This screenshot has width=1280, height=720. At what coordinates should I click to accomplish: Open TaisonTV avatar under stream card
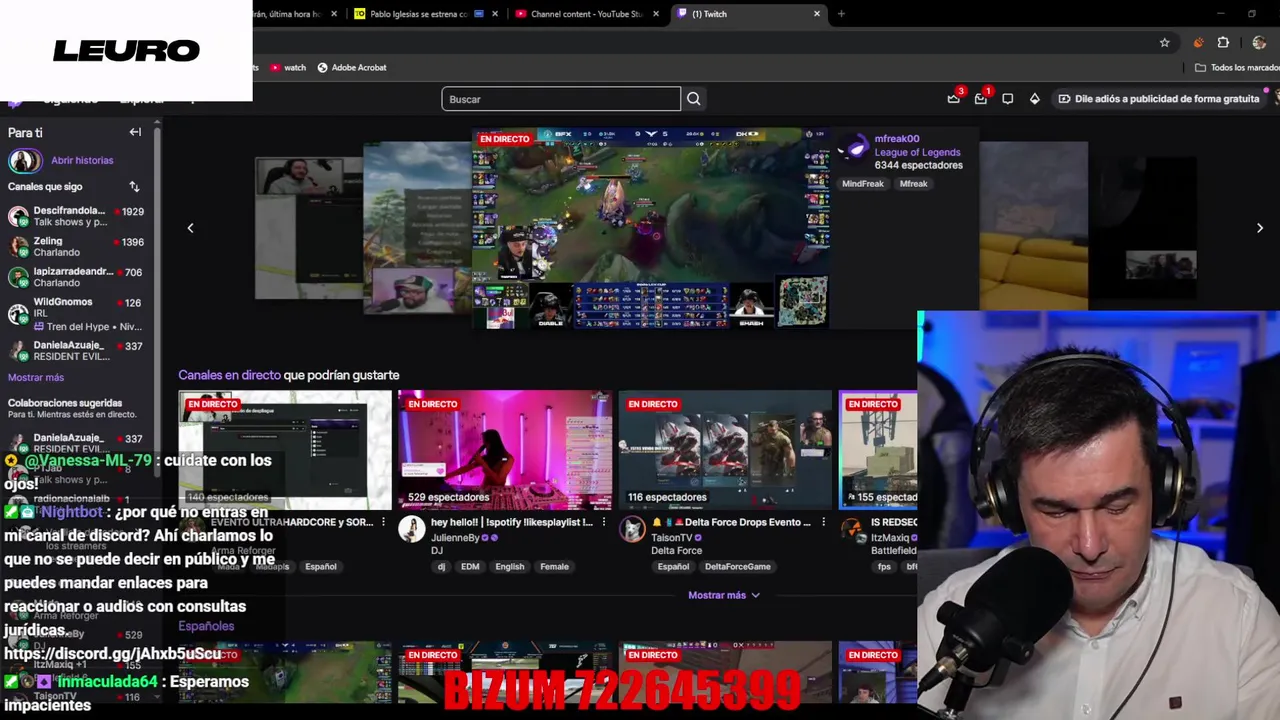click(632, 529)
